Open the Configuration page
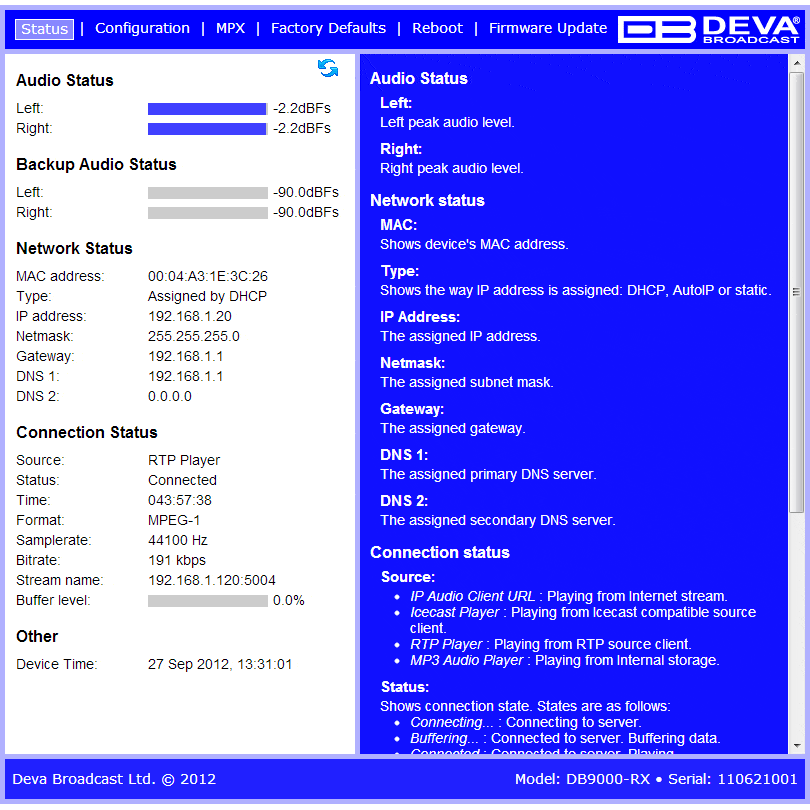The width and height of the screenshot is (810, 810). (x=142, y=29)
